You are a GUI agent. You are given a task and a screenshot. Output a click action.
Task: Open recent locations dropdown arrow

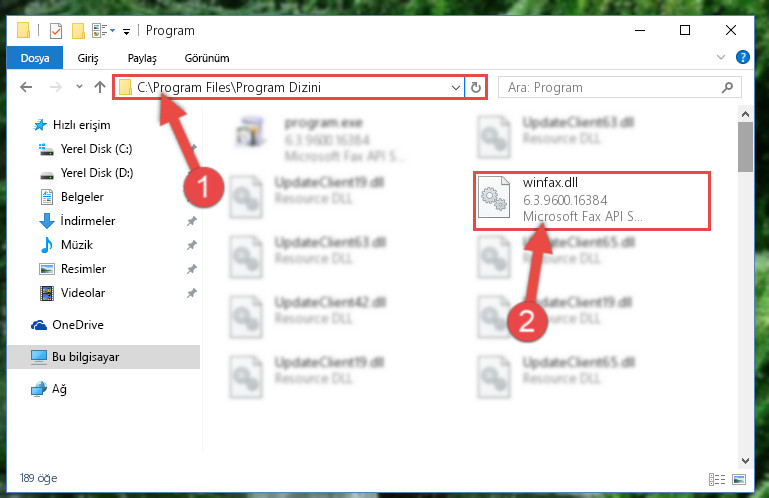click(79, 87)
